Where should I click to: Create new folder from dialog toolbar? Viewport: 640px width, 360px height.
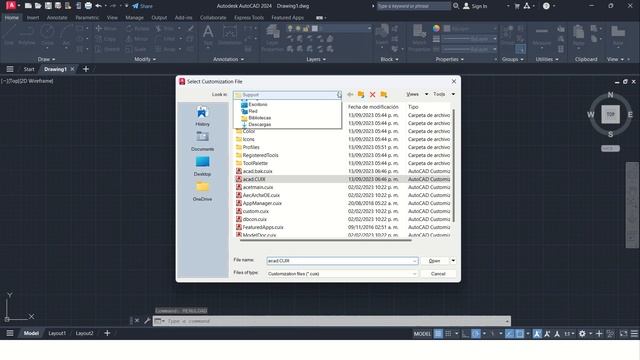(384, 94)
